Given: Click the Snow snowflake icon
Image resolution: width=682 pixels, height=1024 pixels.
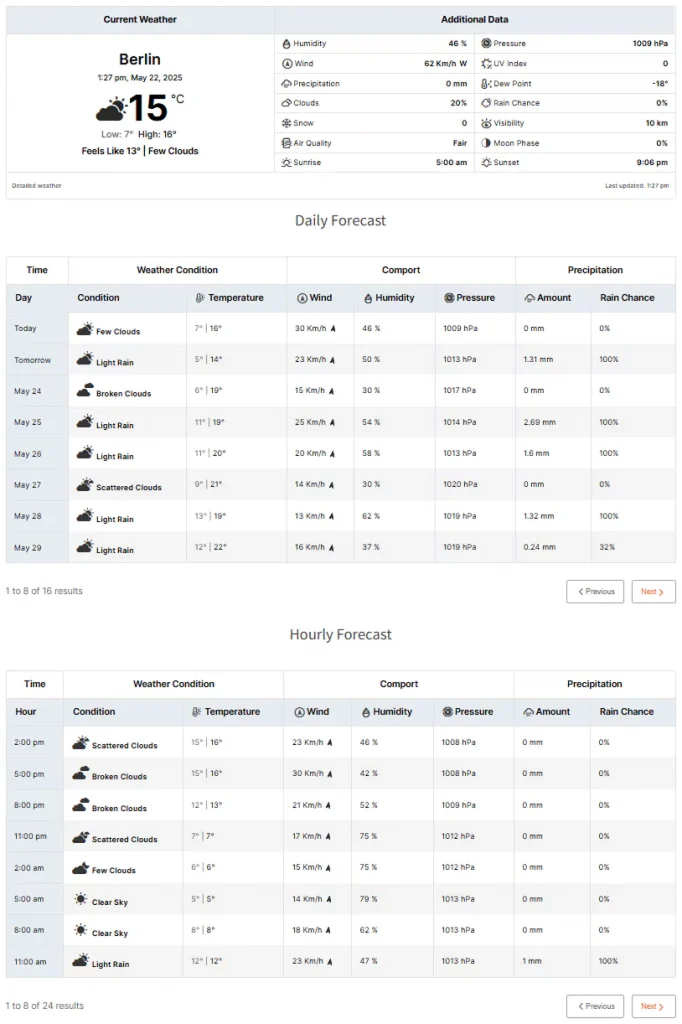Looking at the screenshot, I should (286, 123).
